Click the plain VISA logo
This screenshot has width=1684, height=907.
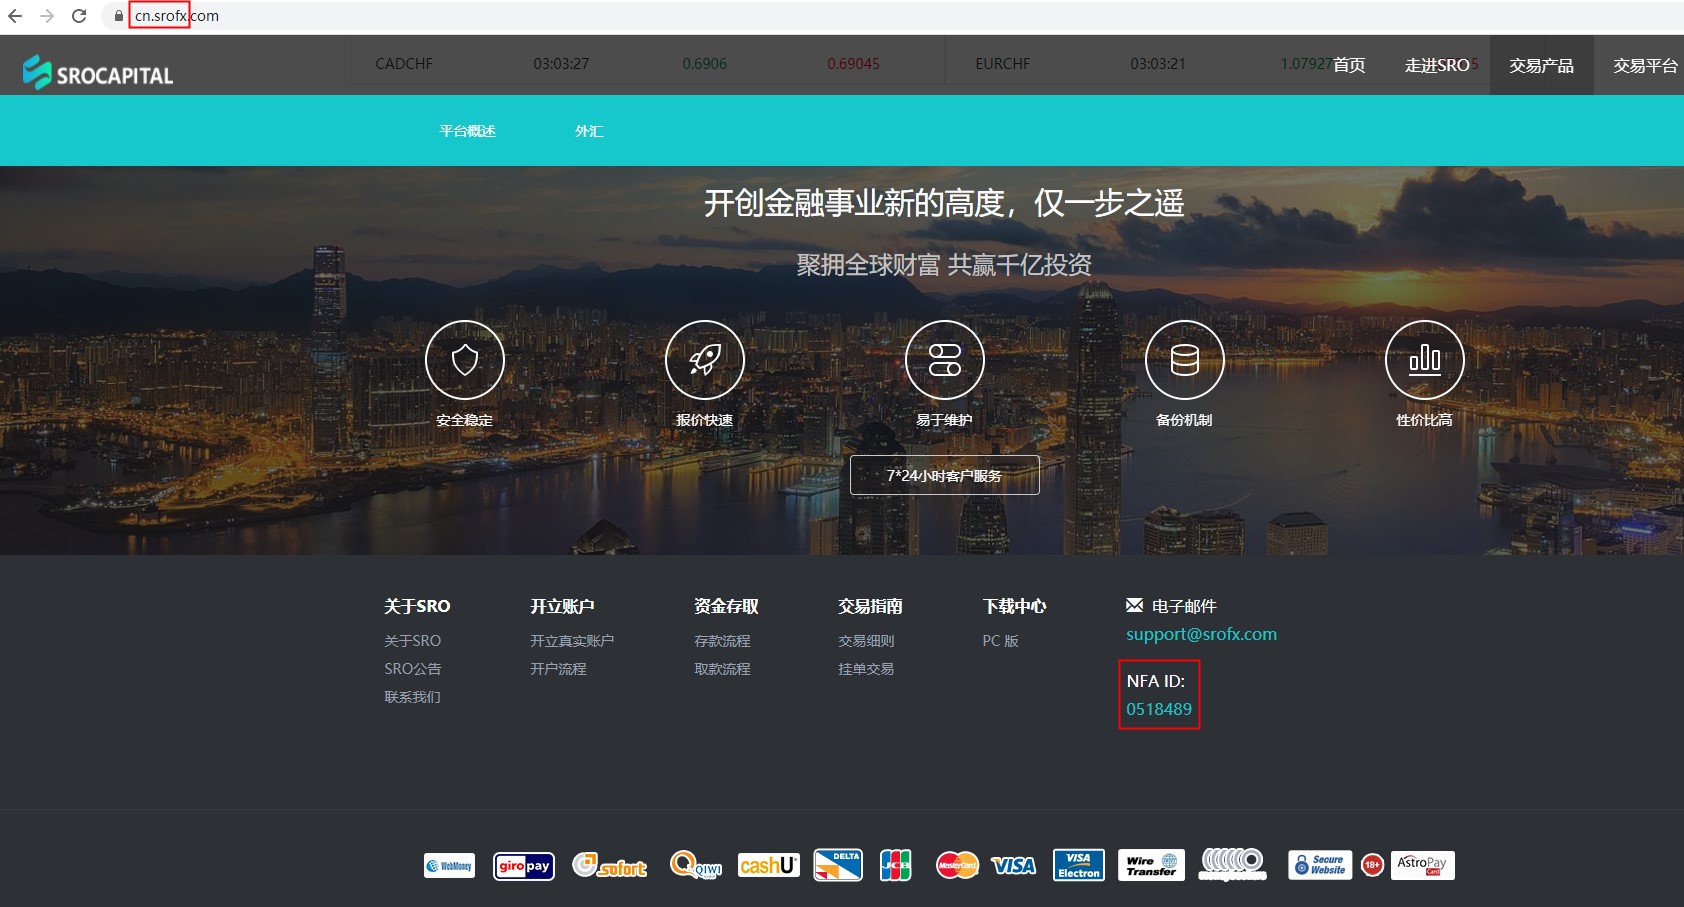click(x=1014, y=866)
